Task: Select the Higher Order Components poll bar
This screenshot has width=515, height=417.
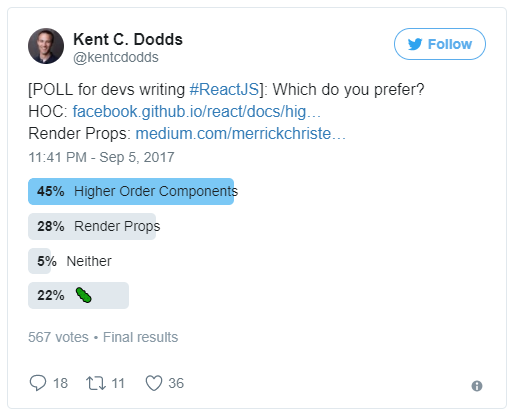Action: pos(131,191)
